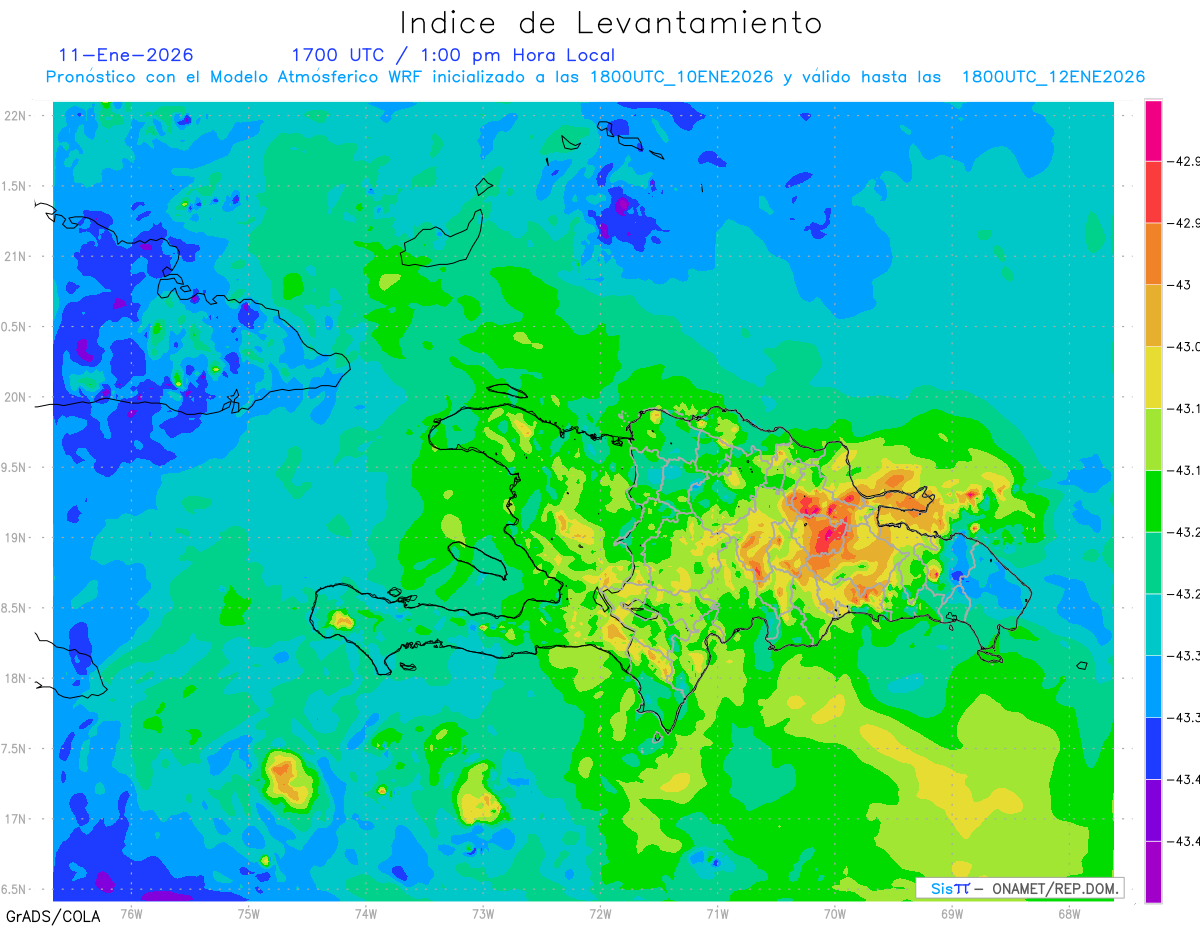Click the '68W' longitude label
Image resolution: width=1200 pixels, height=927 pixels.
tap(1069, 913)
